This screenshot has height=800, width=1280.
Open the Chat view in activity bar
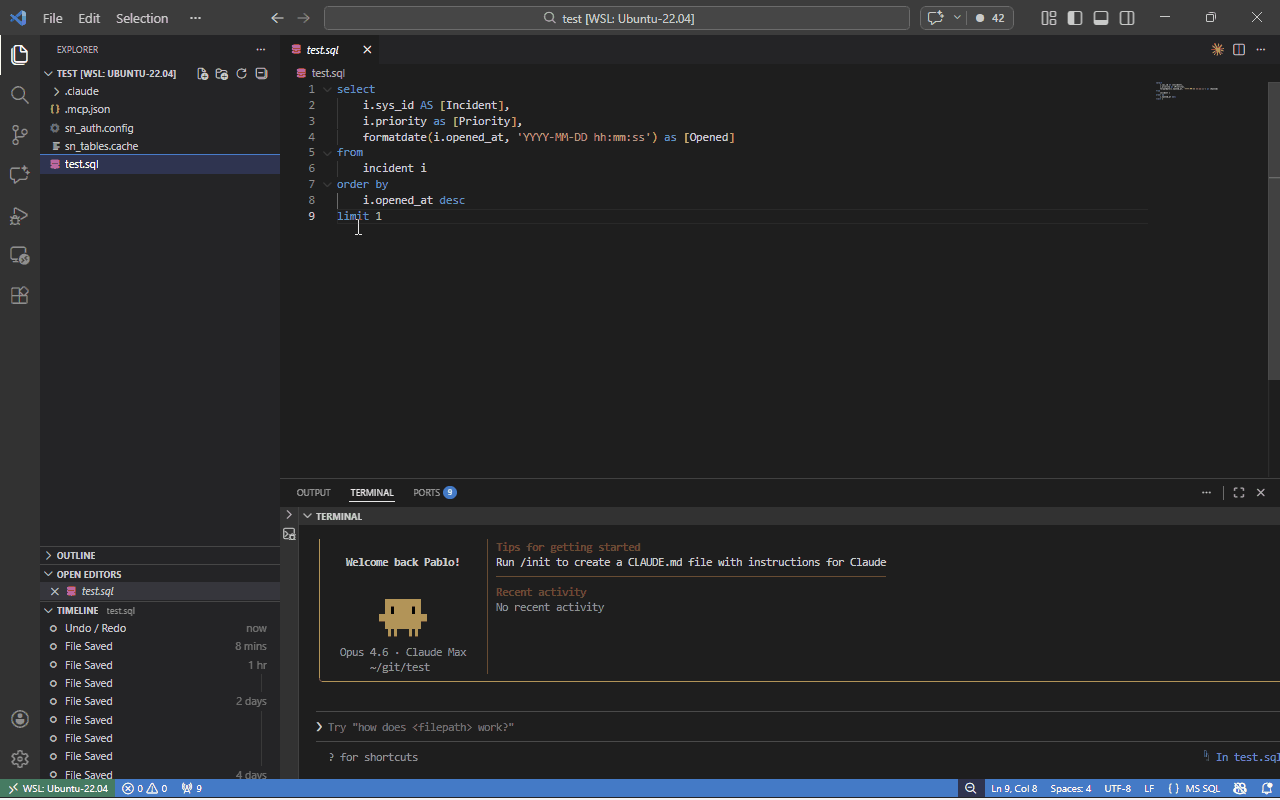coord(19,175)
